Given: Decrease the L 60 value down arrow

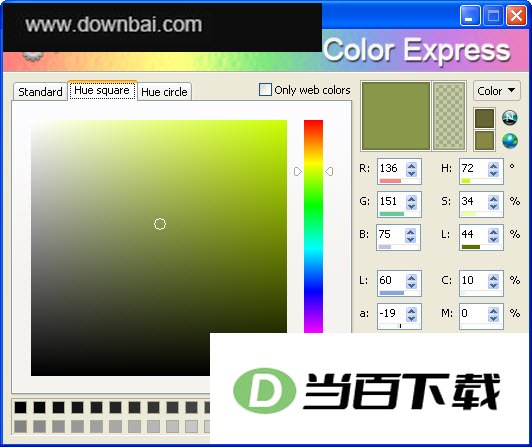Looking at the screenshot, I should click(x=412, y=286).
